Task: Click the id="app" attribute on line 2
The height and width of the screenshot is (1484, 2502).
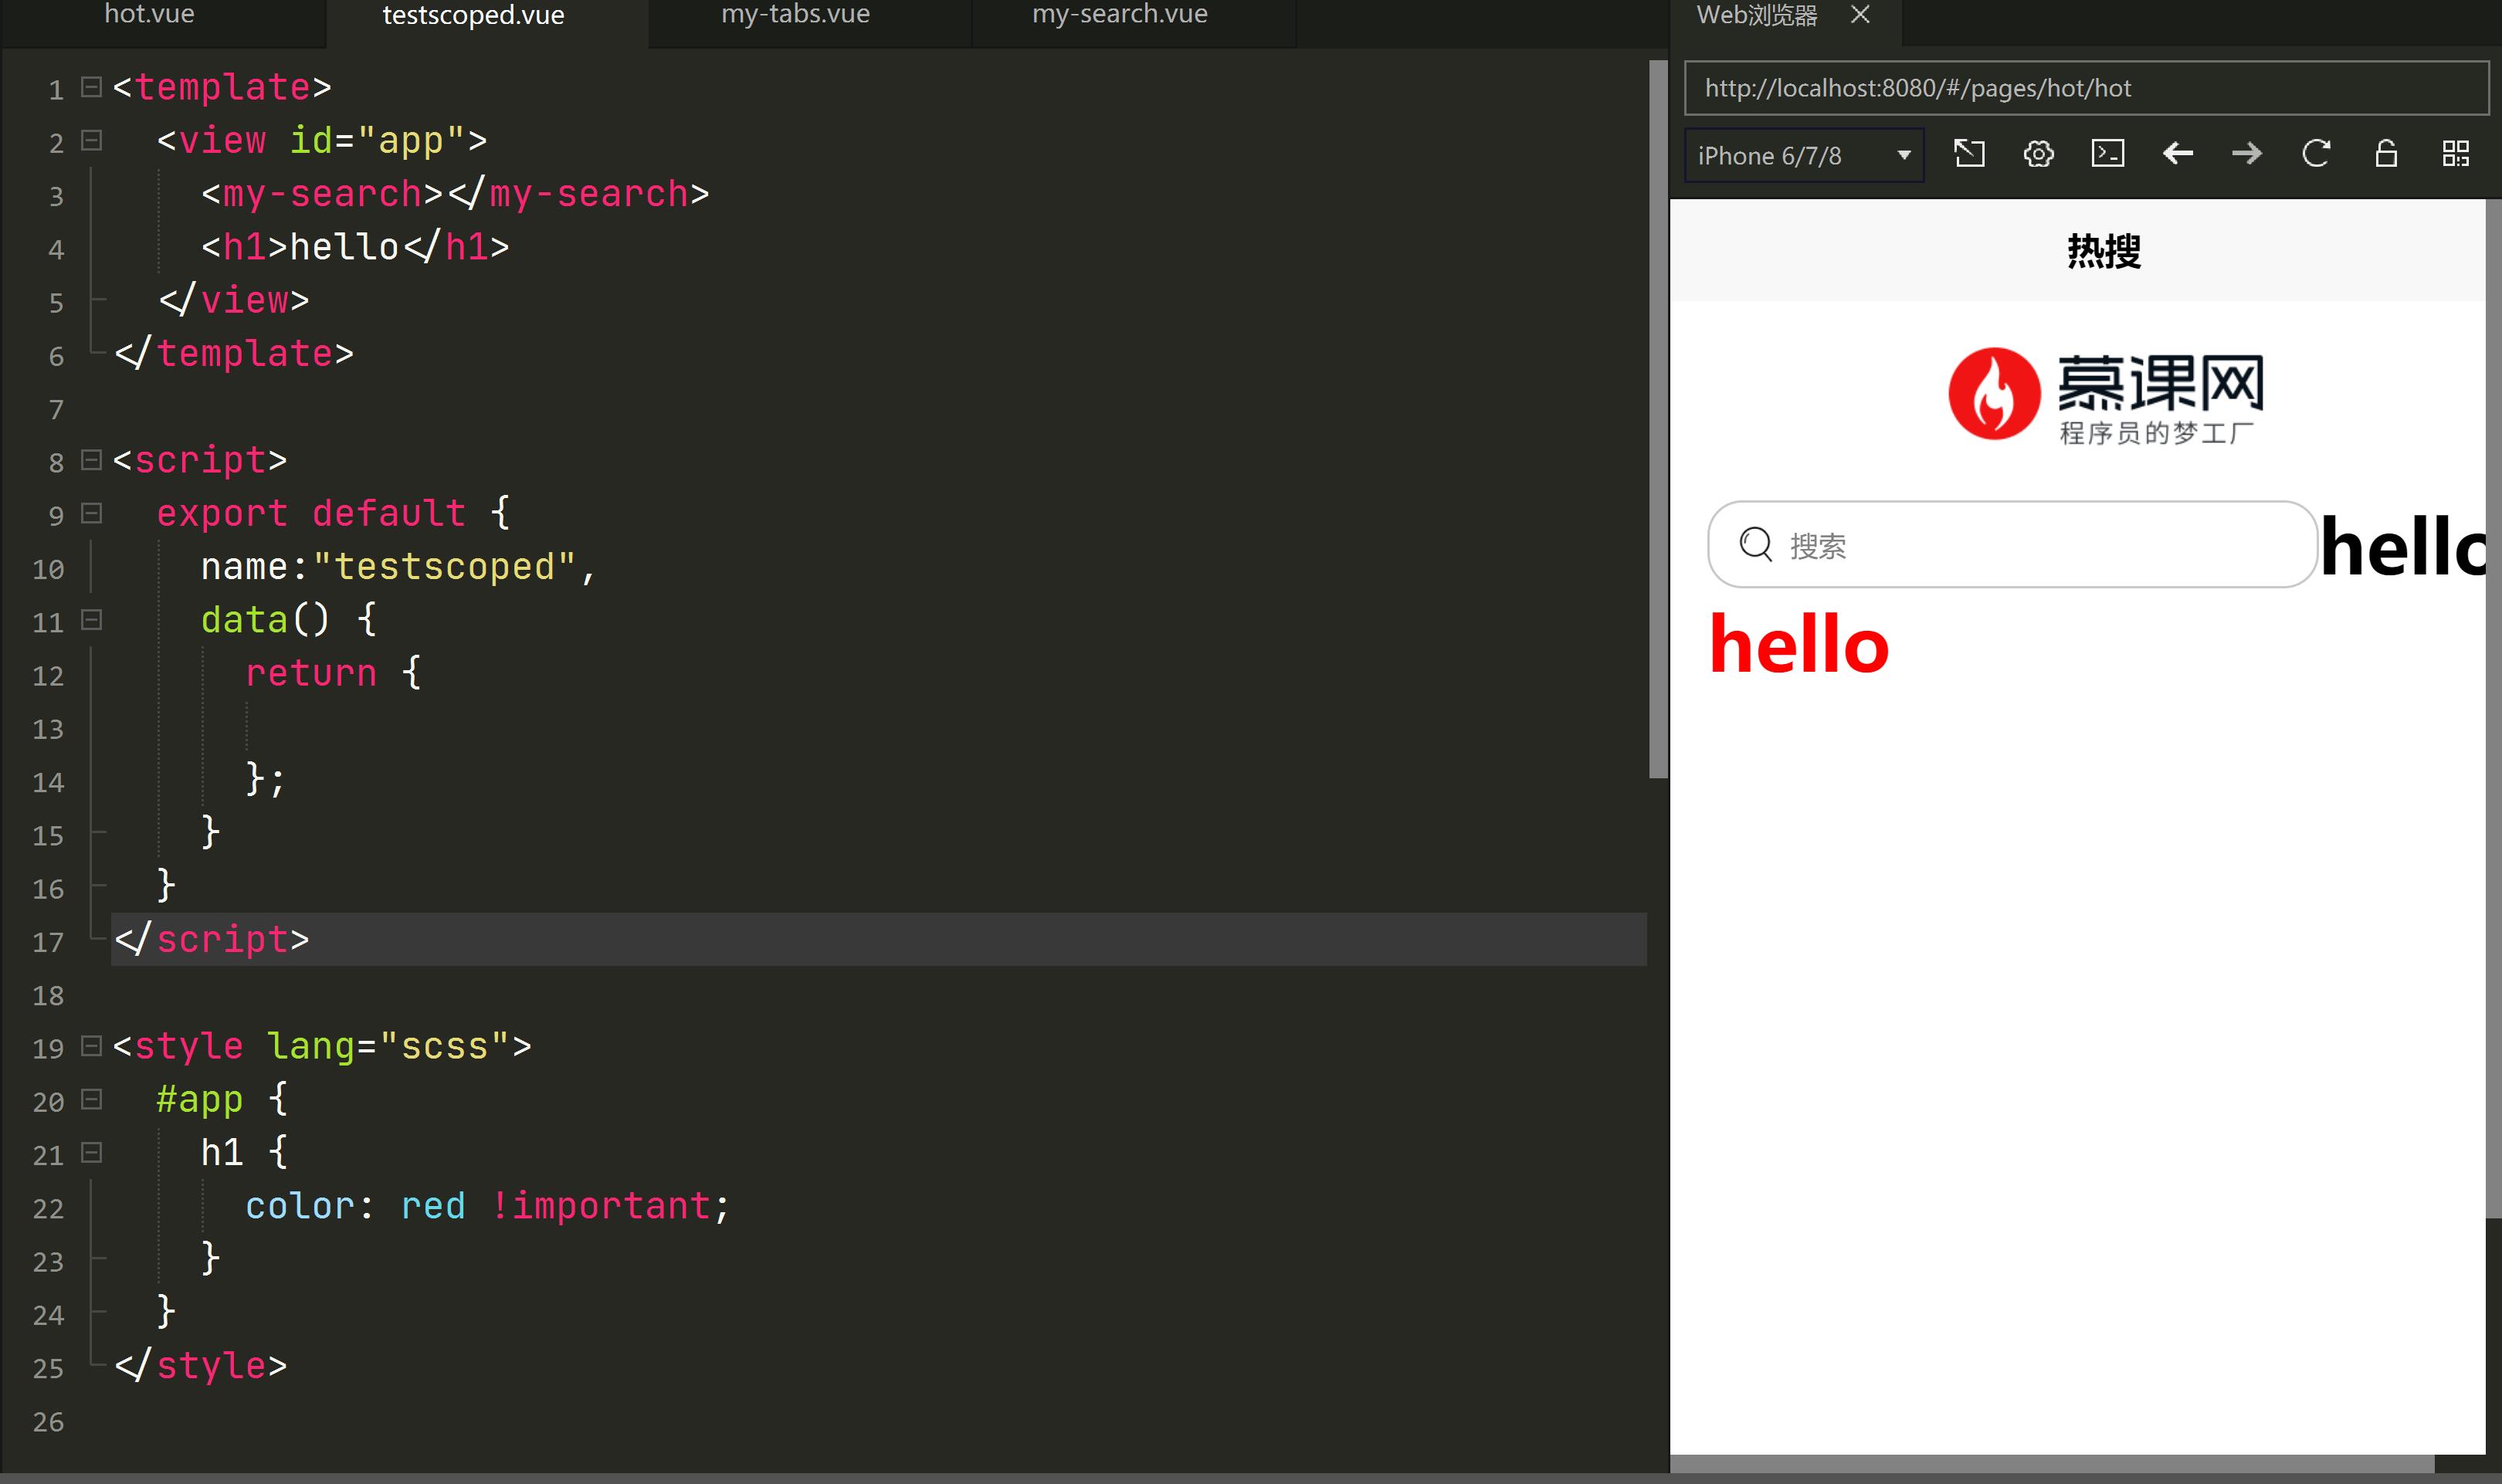Action: click(x=377, y=140)
